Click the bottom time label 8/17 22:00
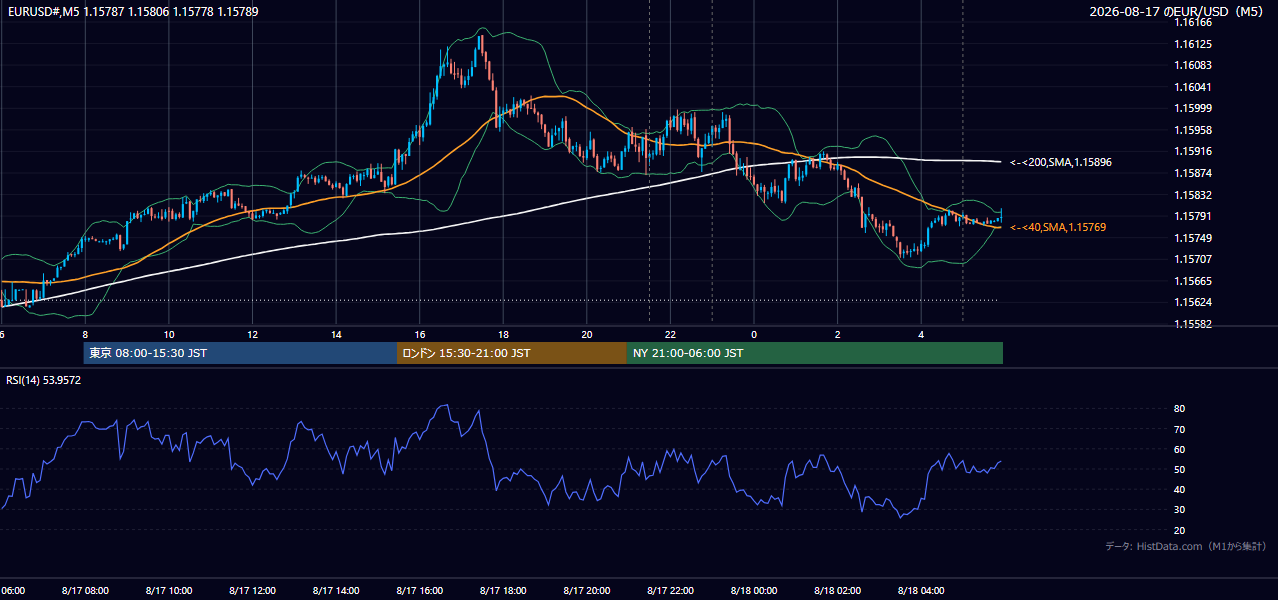This screenshot has width=1278, height=600. click(670, 591)
